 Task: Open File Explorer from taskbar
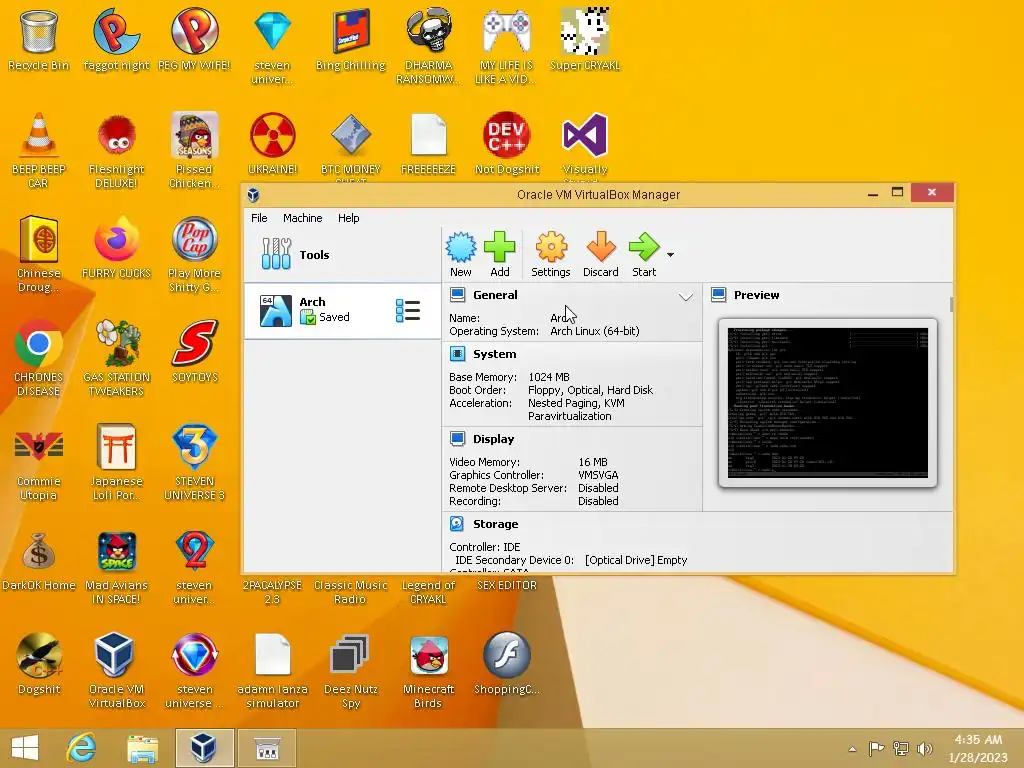(142, 748)
